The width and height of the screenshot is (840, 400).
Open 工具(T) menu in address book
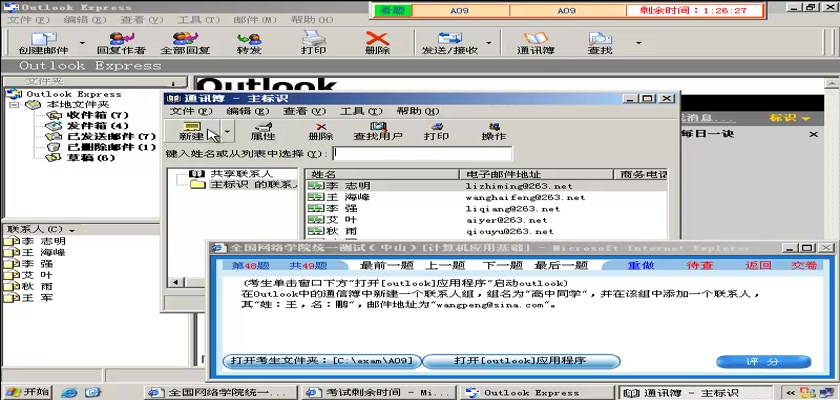click(361, 111)
